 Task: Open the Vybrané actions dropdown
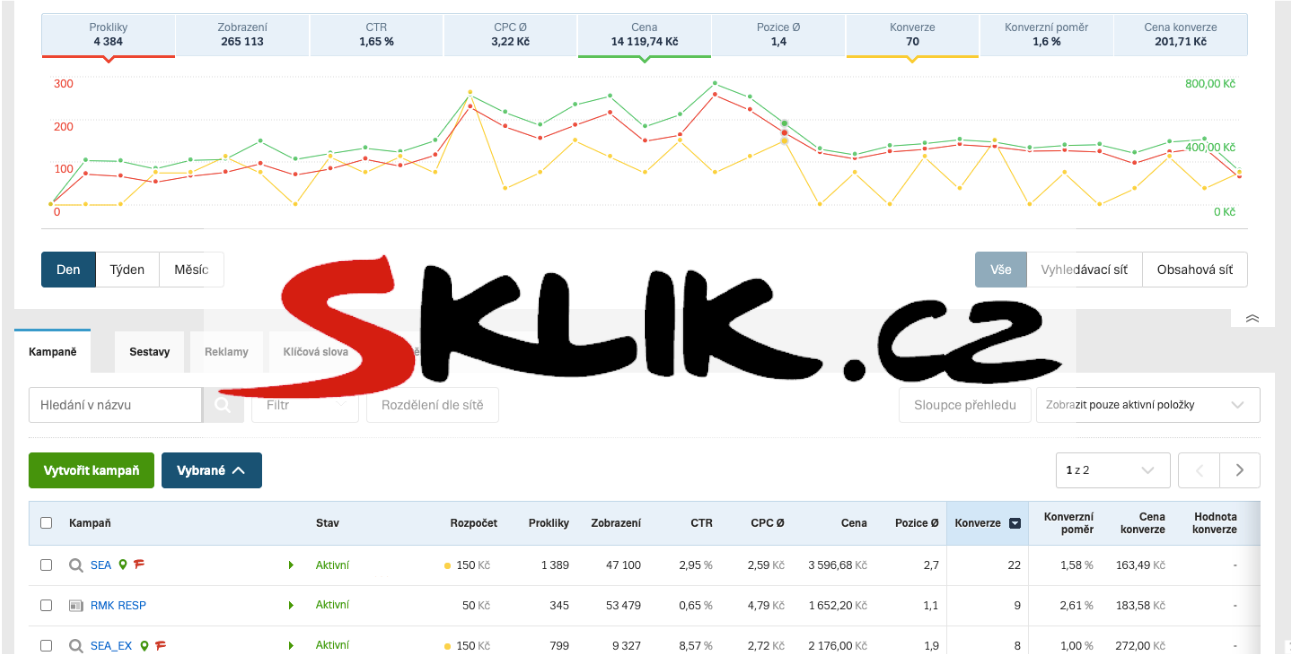click(211, 470)
